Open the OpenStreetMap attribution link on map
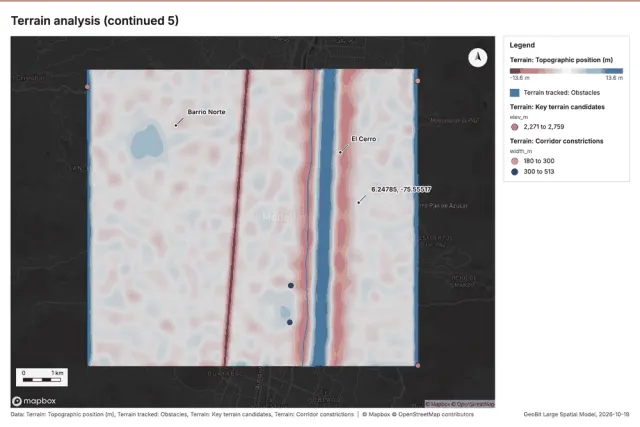The width and height of the screenshot is (640, 427). (474, 404)
